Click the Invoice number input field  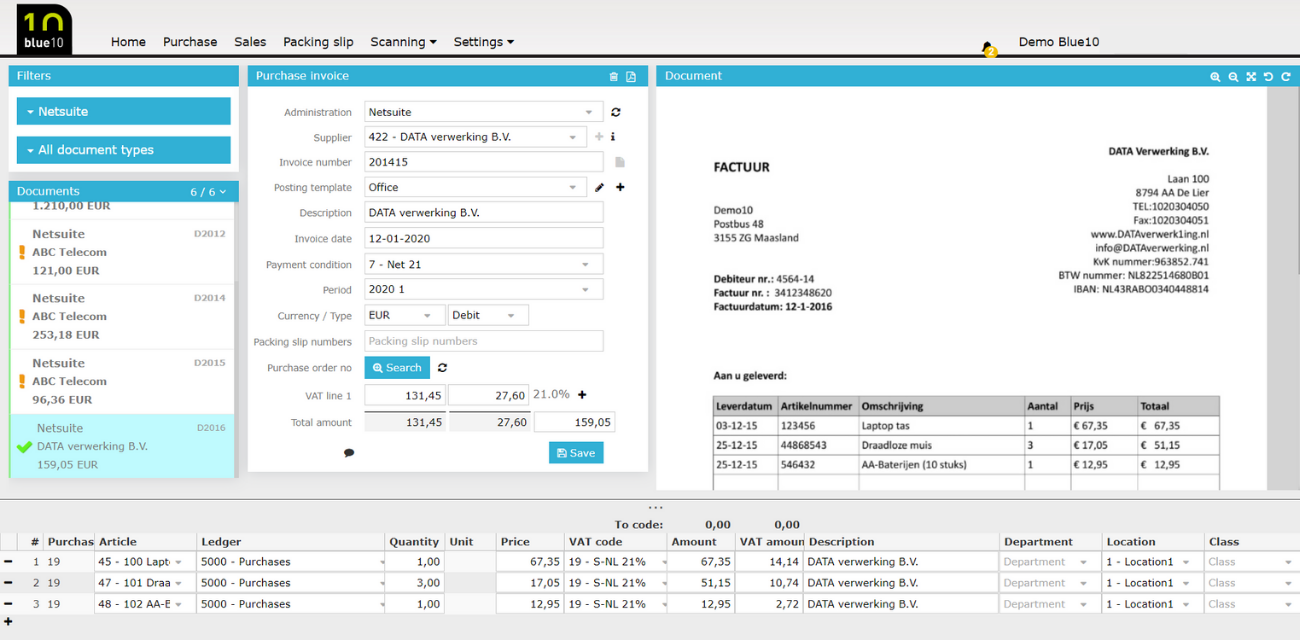[484, 162]
